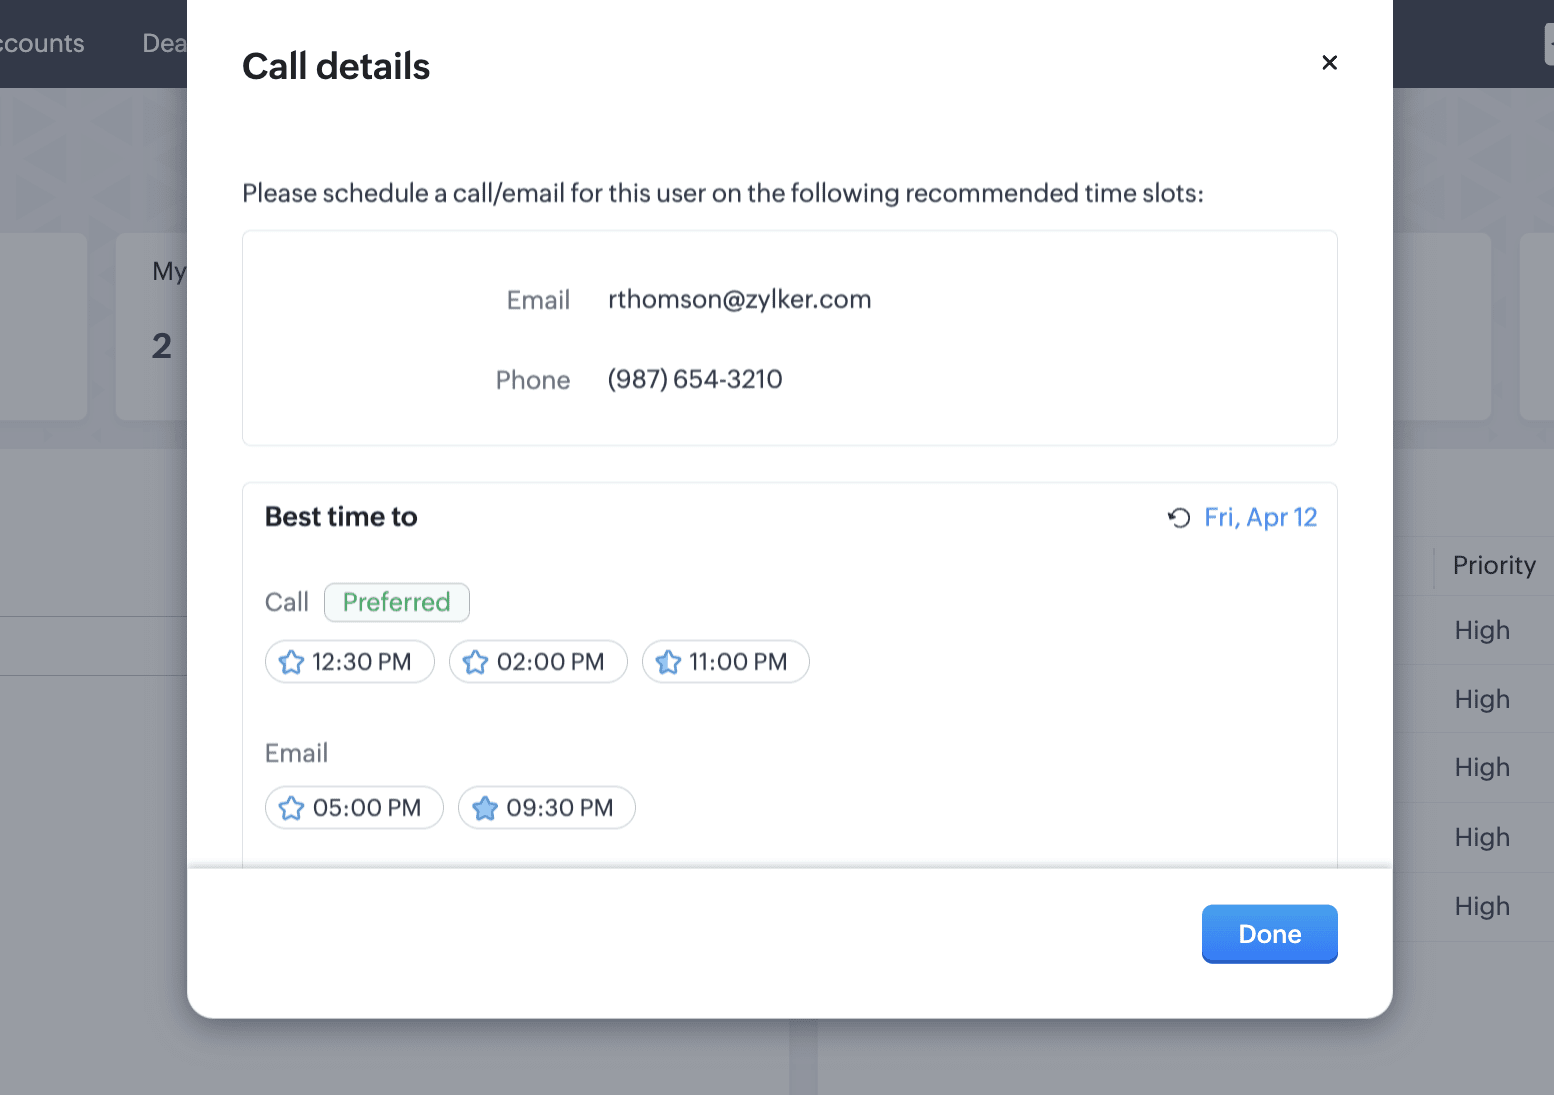Click the star icon on 11:00 PM slot

pyautogui.click(x=668, y=662)
